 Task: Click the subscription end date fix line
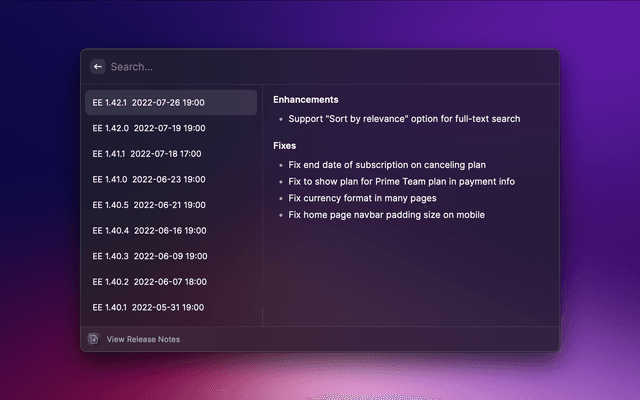coord(387,165)
